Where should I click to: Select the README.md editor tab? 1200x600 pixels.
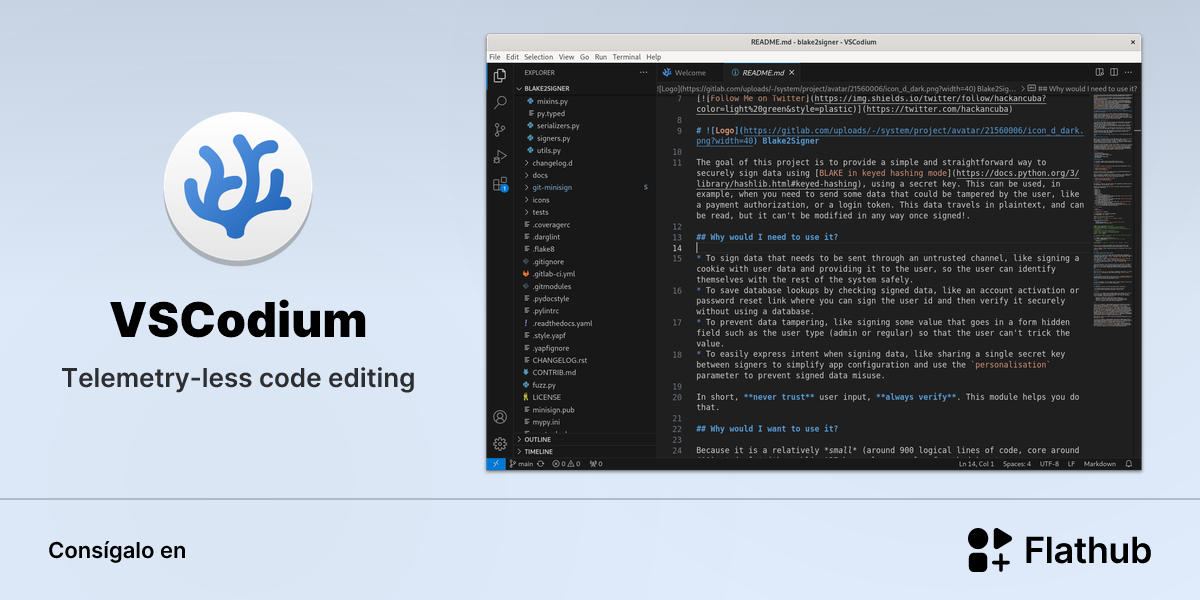coord(761,73)
